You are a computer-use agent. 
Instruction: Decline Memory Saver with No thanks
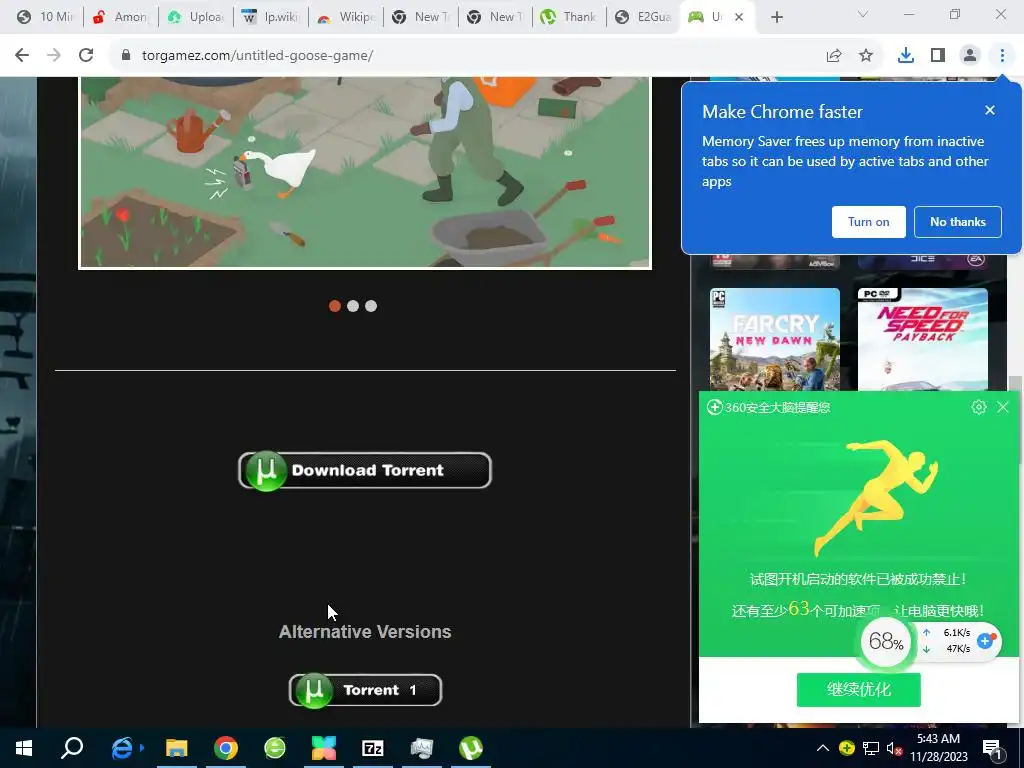[x=957, y=222]
